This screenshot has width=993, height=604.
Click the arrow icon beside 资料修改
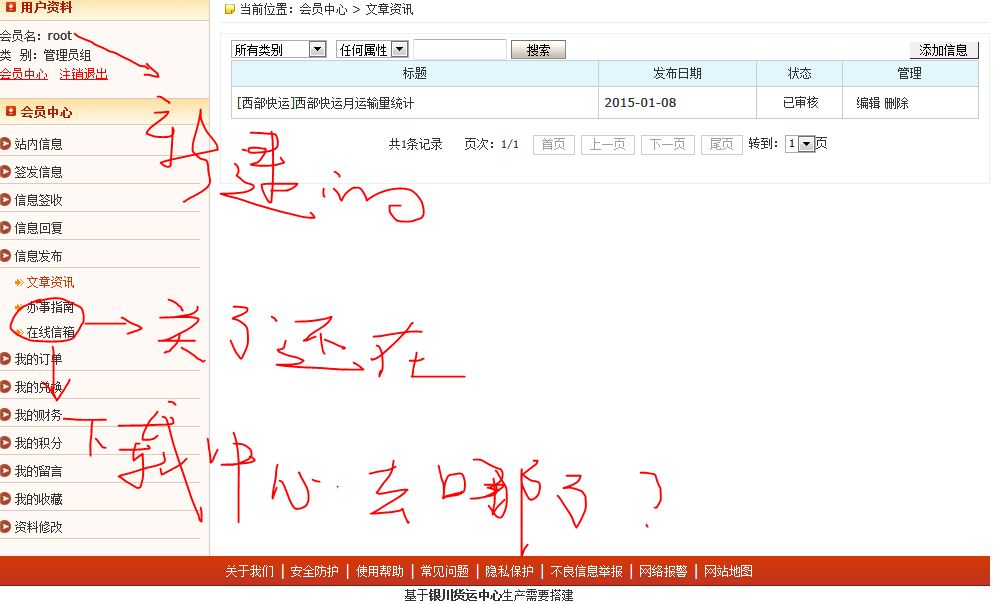6,527
